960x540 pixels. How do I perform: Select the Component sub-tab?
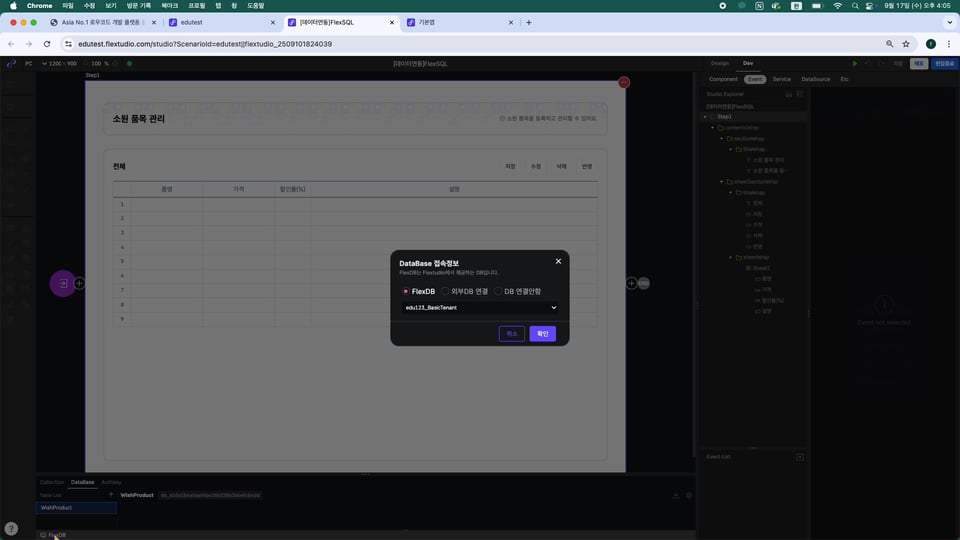(x=723, y=79)
